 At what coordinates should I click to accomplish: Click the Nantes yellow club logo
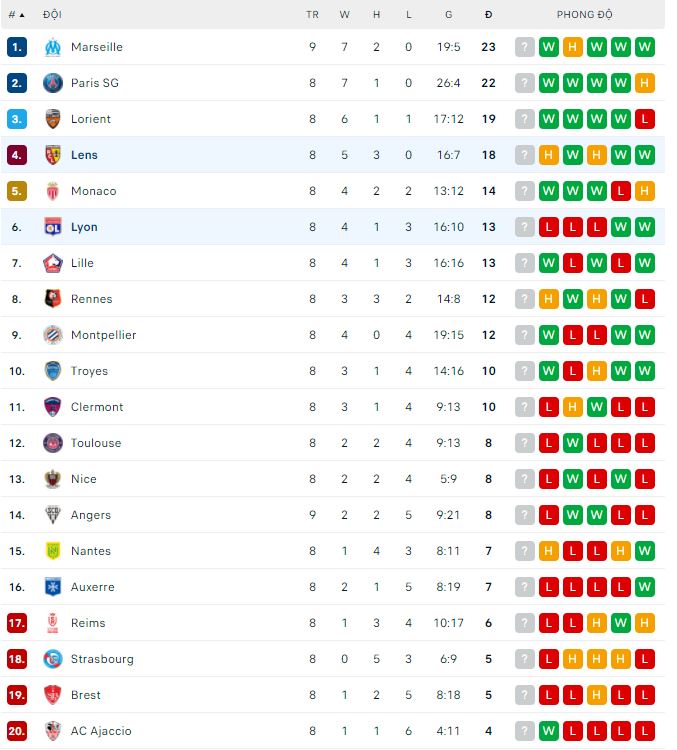53,551
